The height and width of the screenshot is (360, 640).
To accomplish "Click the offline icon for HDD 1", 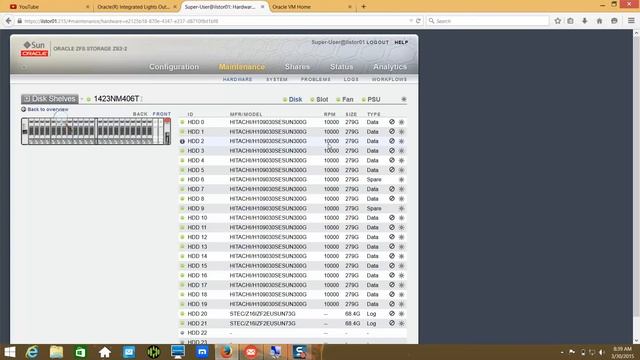I will click(391, 131).
